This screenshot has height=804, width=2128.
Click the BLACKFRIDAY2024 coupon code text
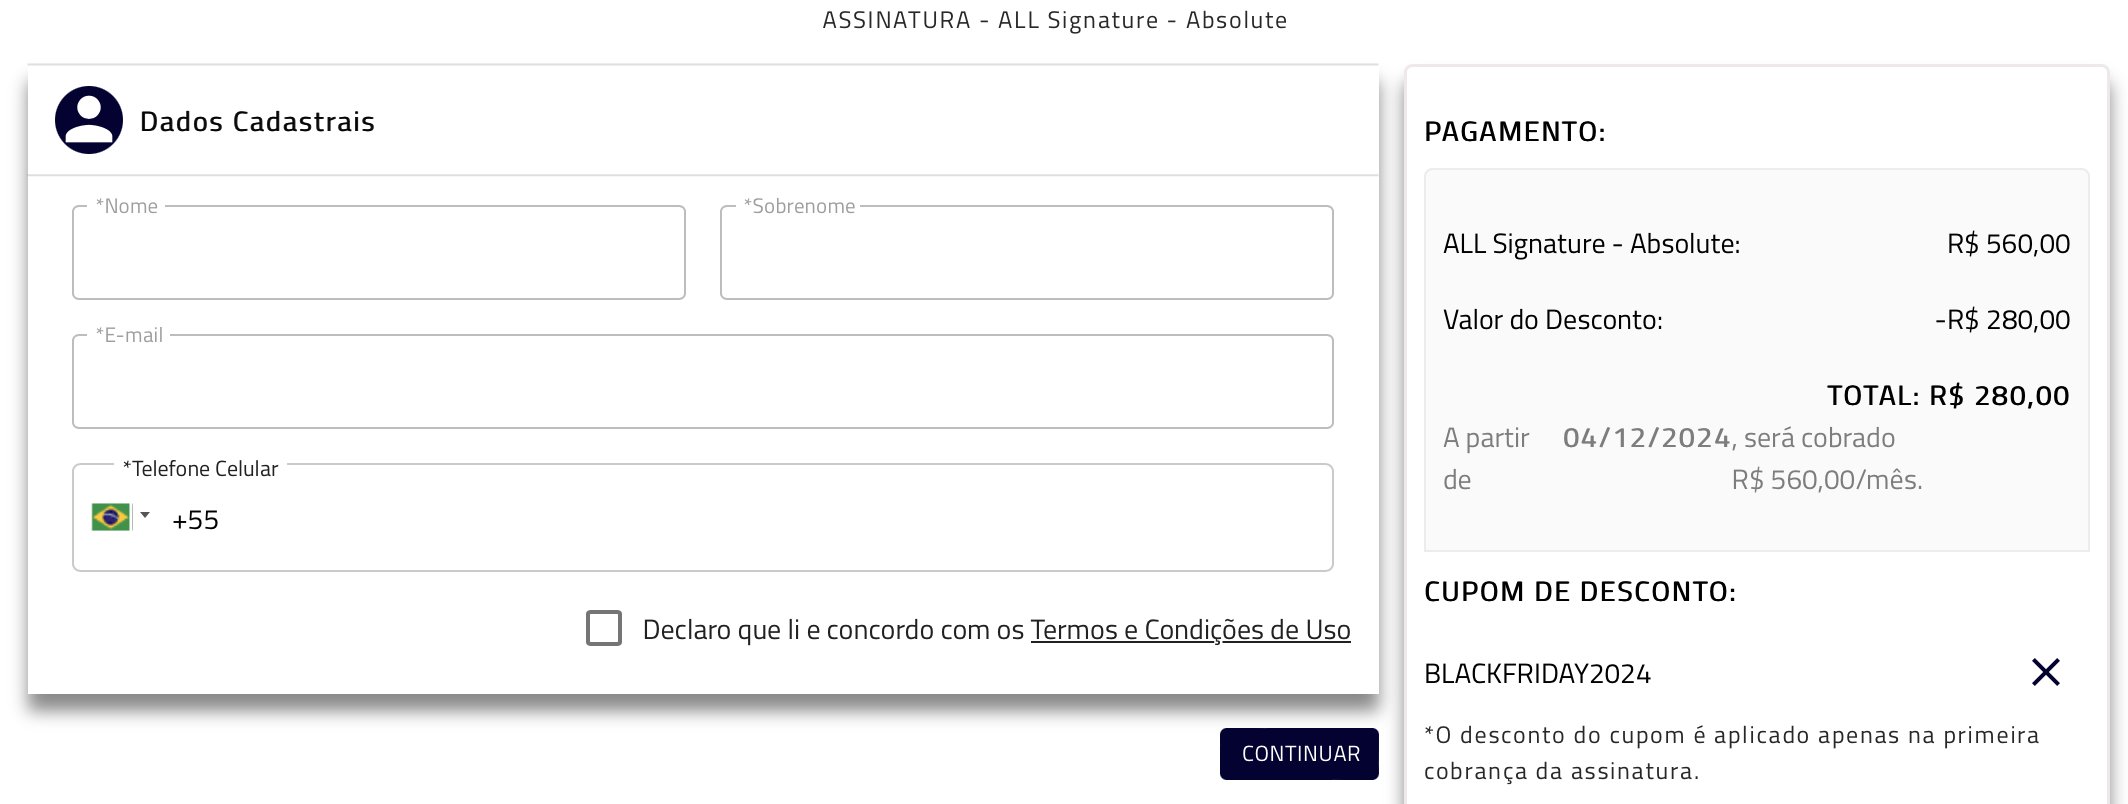click(1537, 674)
